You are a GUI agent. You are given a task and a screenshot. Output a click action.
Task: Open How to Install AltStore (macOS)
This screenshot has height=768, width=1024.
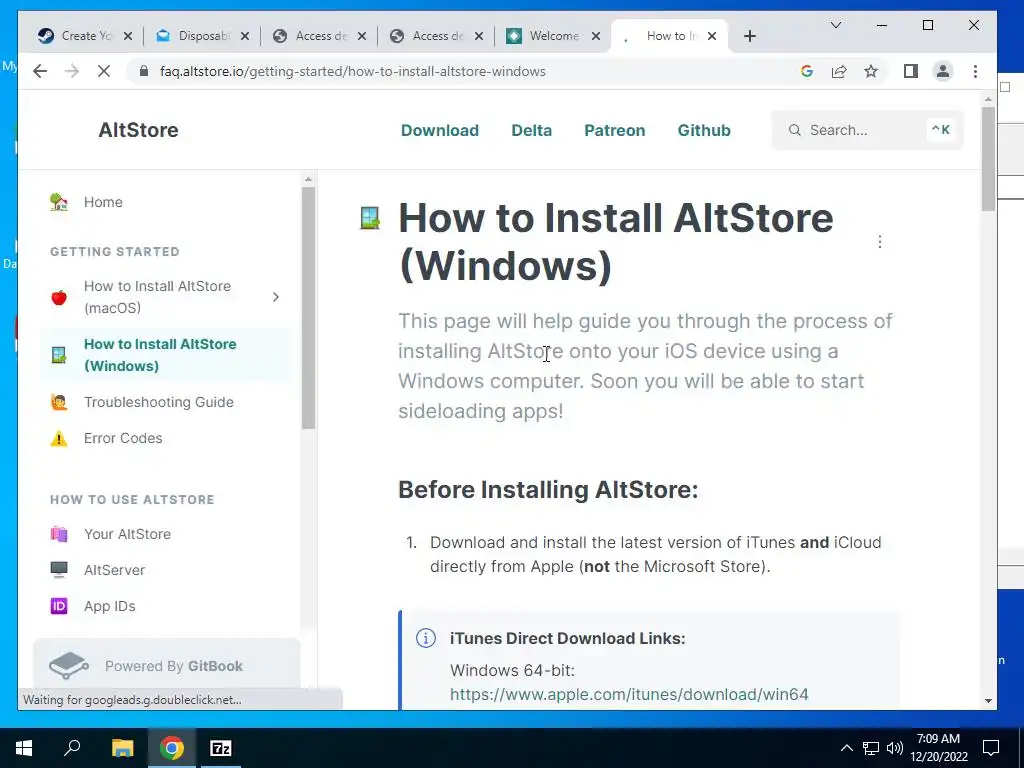(x=157, y=297)
